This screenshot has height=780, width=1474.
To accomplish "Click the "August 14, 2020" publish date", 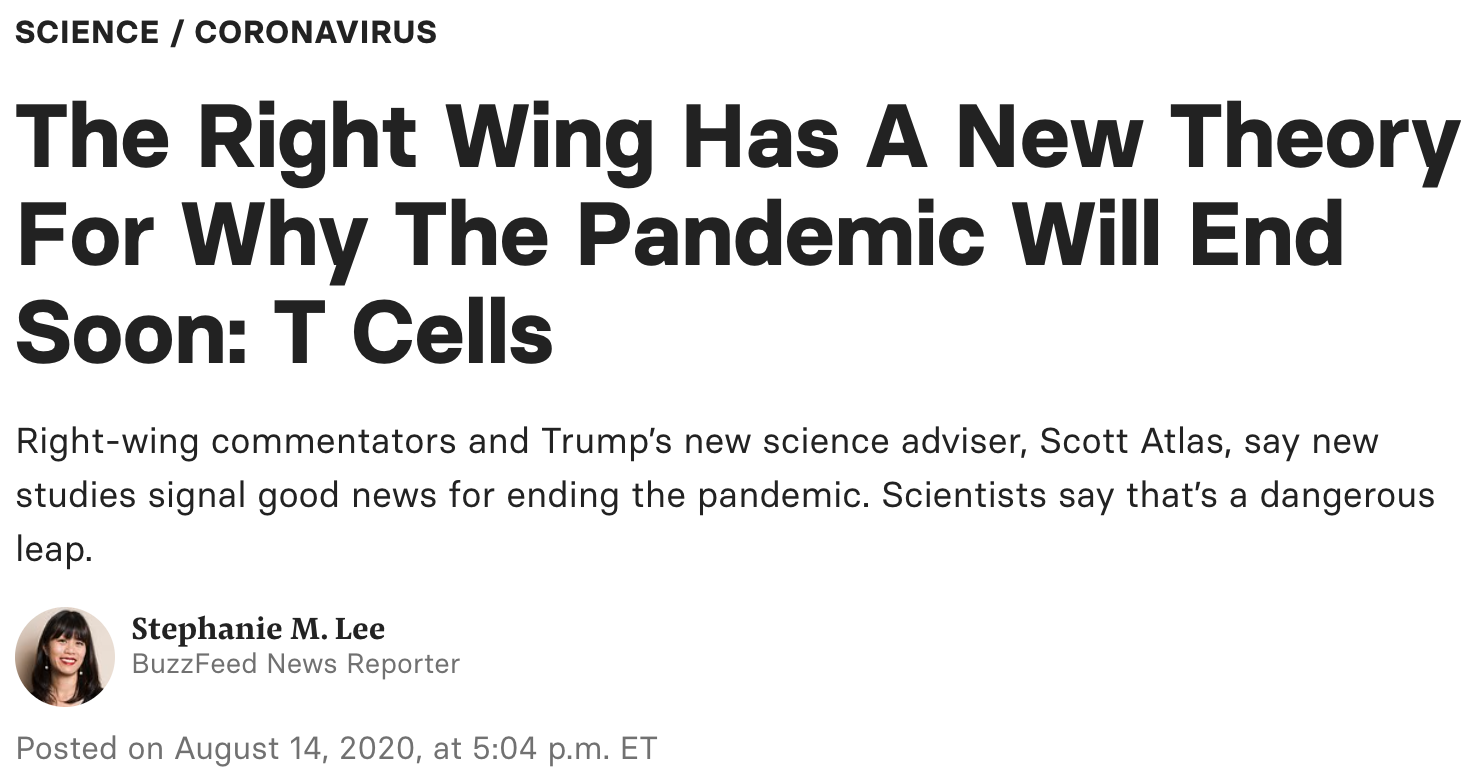I will click(x=297, y=748).
